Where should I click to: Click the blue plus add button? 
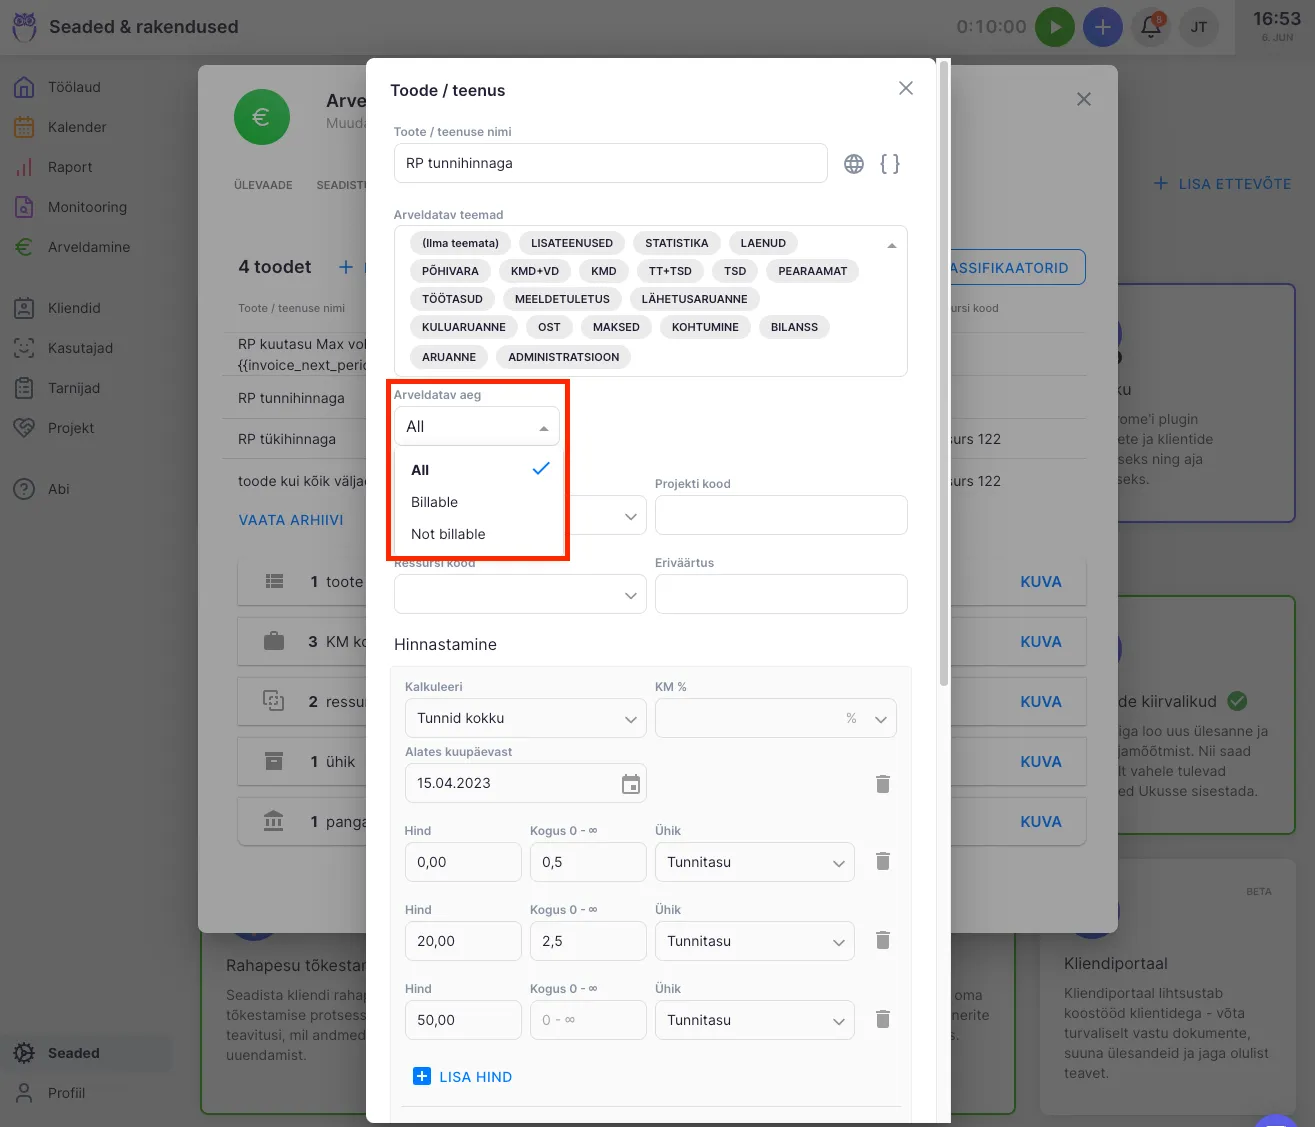coord(1102,27)
